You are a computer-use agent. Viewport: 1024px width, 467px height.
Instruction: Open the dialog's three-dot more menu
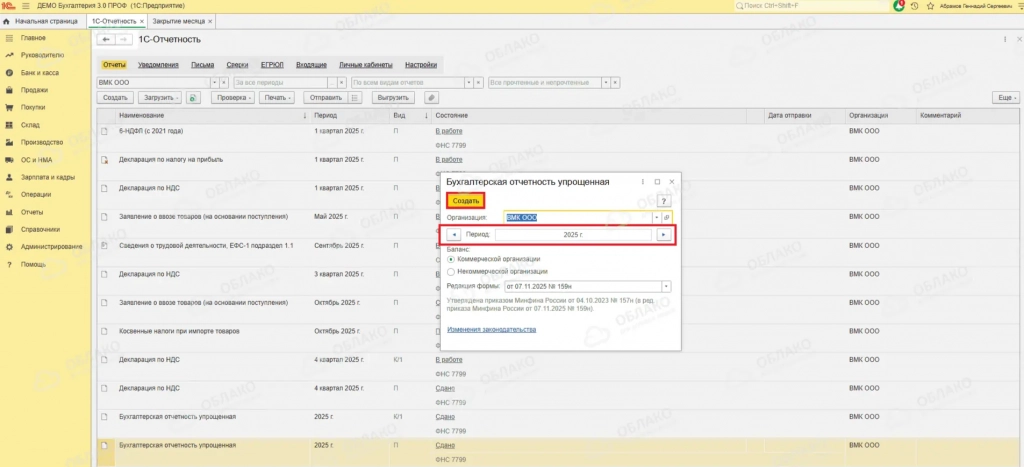coord(643,182)
